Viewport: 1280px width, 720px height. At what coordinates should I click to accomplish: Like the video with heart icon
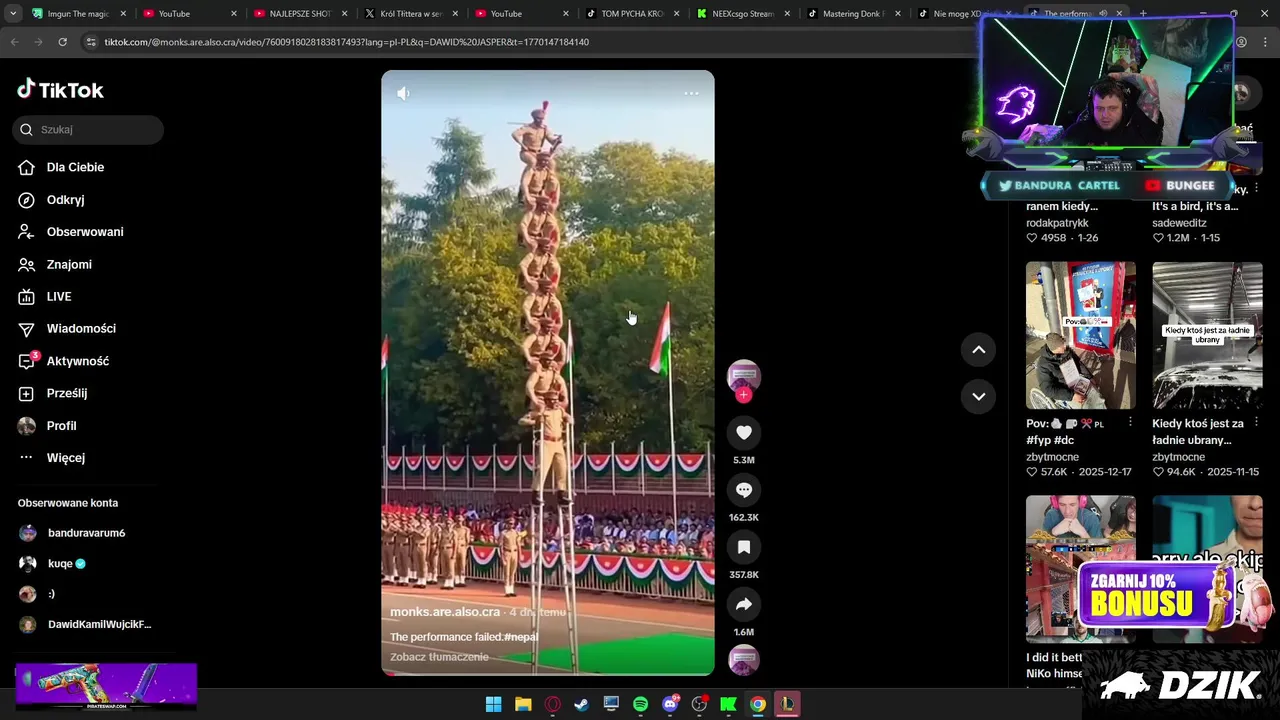[743, 432]
